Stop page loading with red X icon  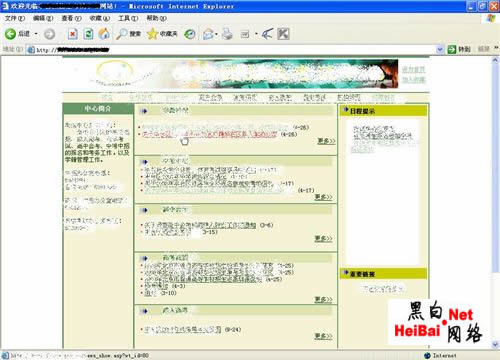click(x=73, y=34)
